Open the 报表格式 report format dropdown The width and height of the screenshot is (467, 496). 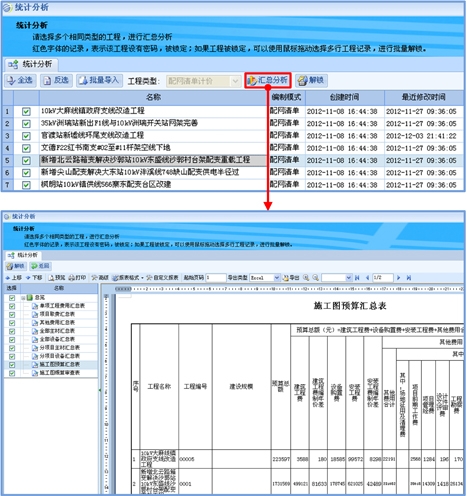[x=128, y=278]
